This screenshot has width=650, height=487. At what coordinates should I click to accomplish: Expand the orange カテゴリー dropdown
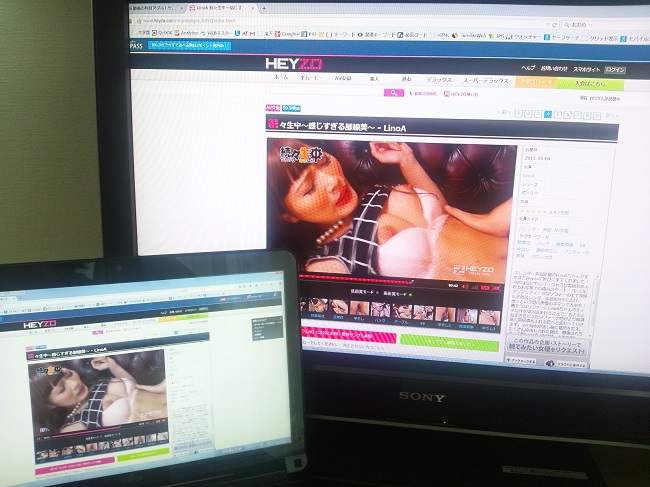[536, 82]
